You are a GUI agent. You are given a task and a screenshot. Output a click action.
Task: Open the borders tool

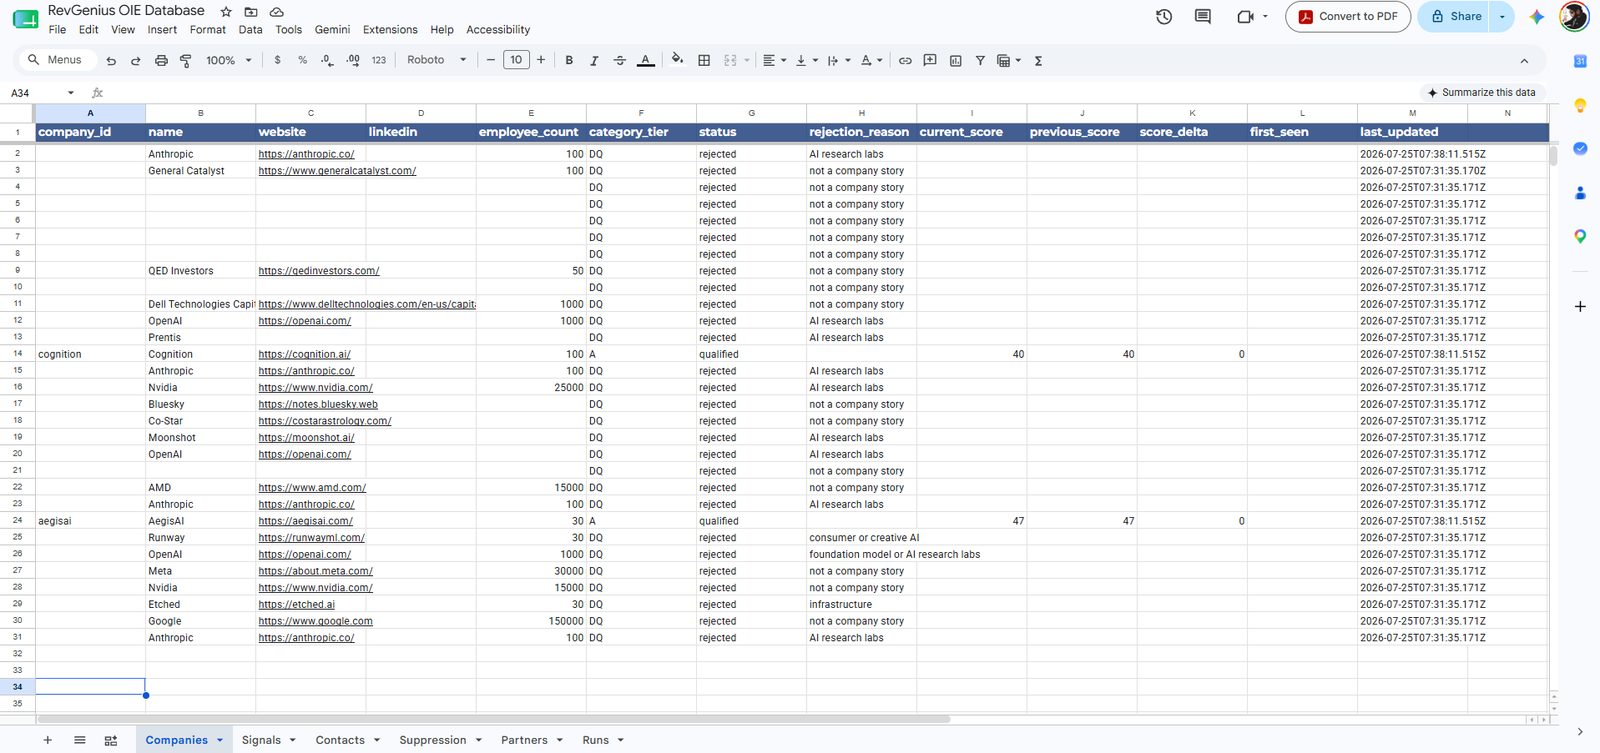click(x=704, y=60)
